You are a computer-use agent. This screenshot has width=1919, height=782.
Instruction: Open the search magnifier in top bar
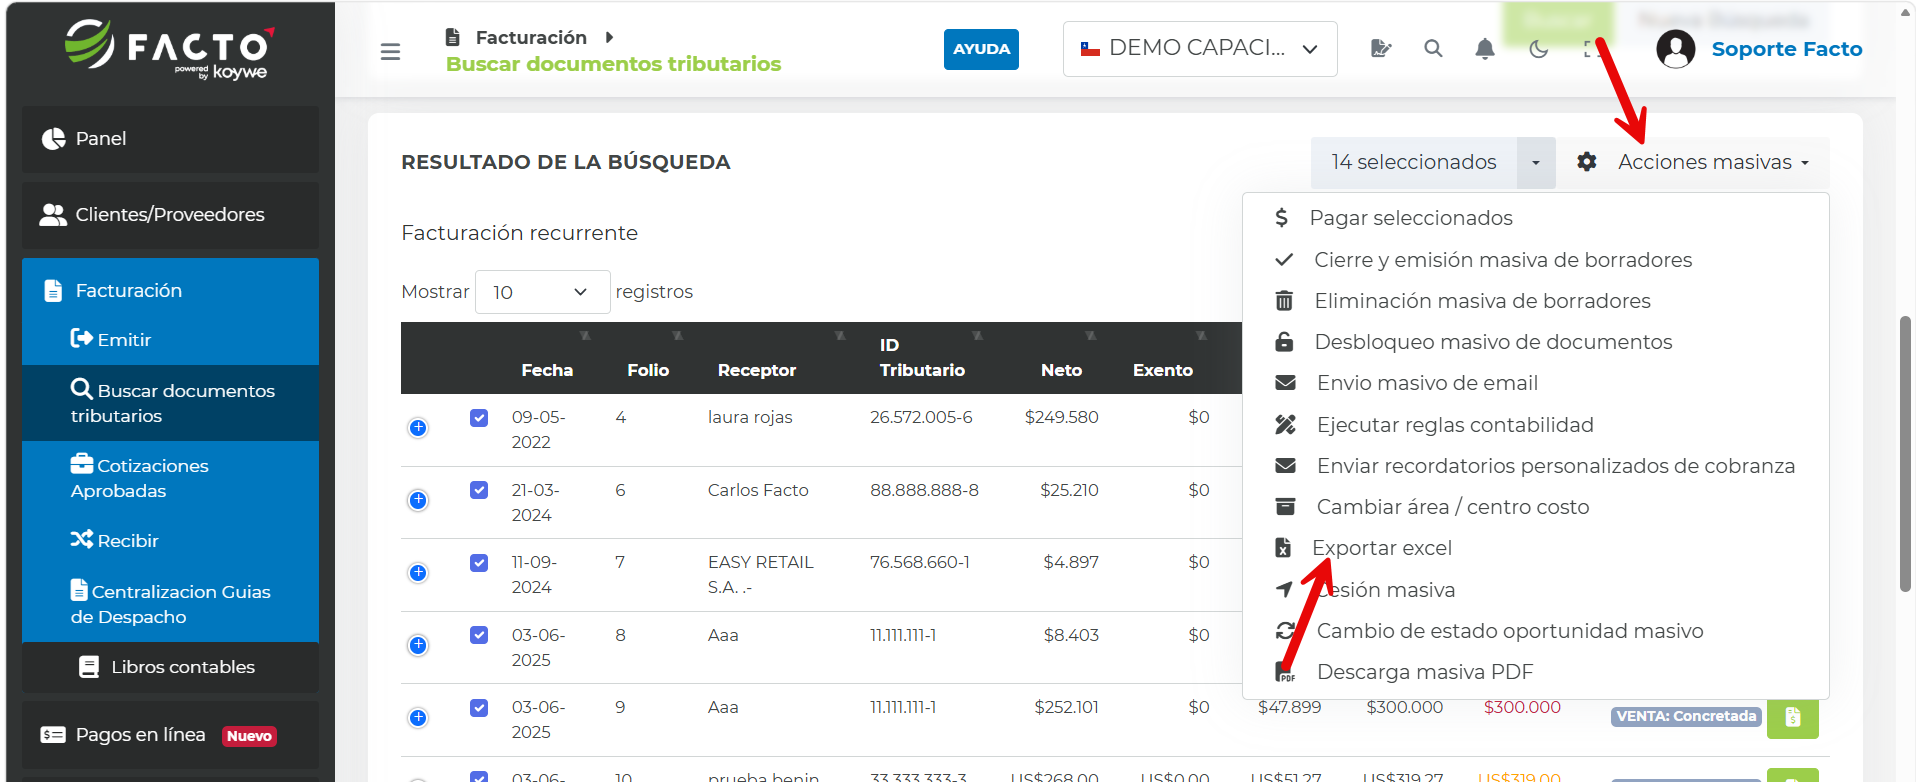[x=1433, y=48]
